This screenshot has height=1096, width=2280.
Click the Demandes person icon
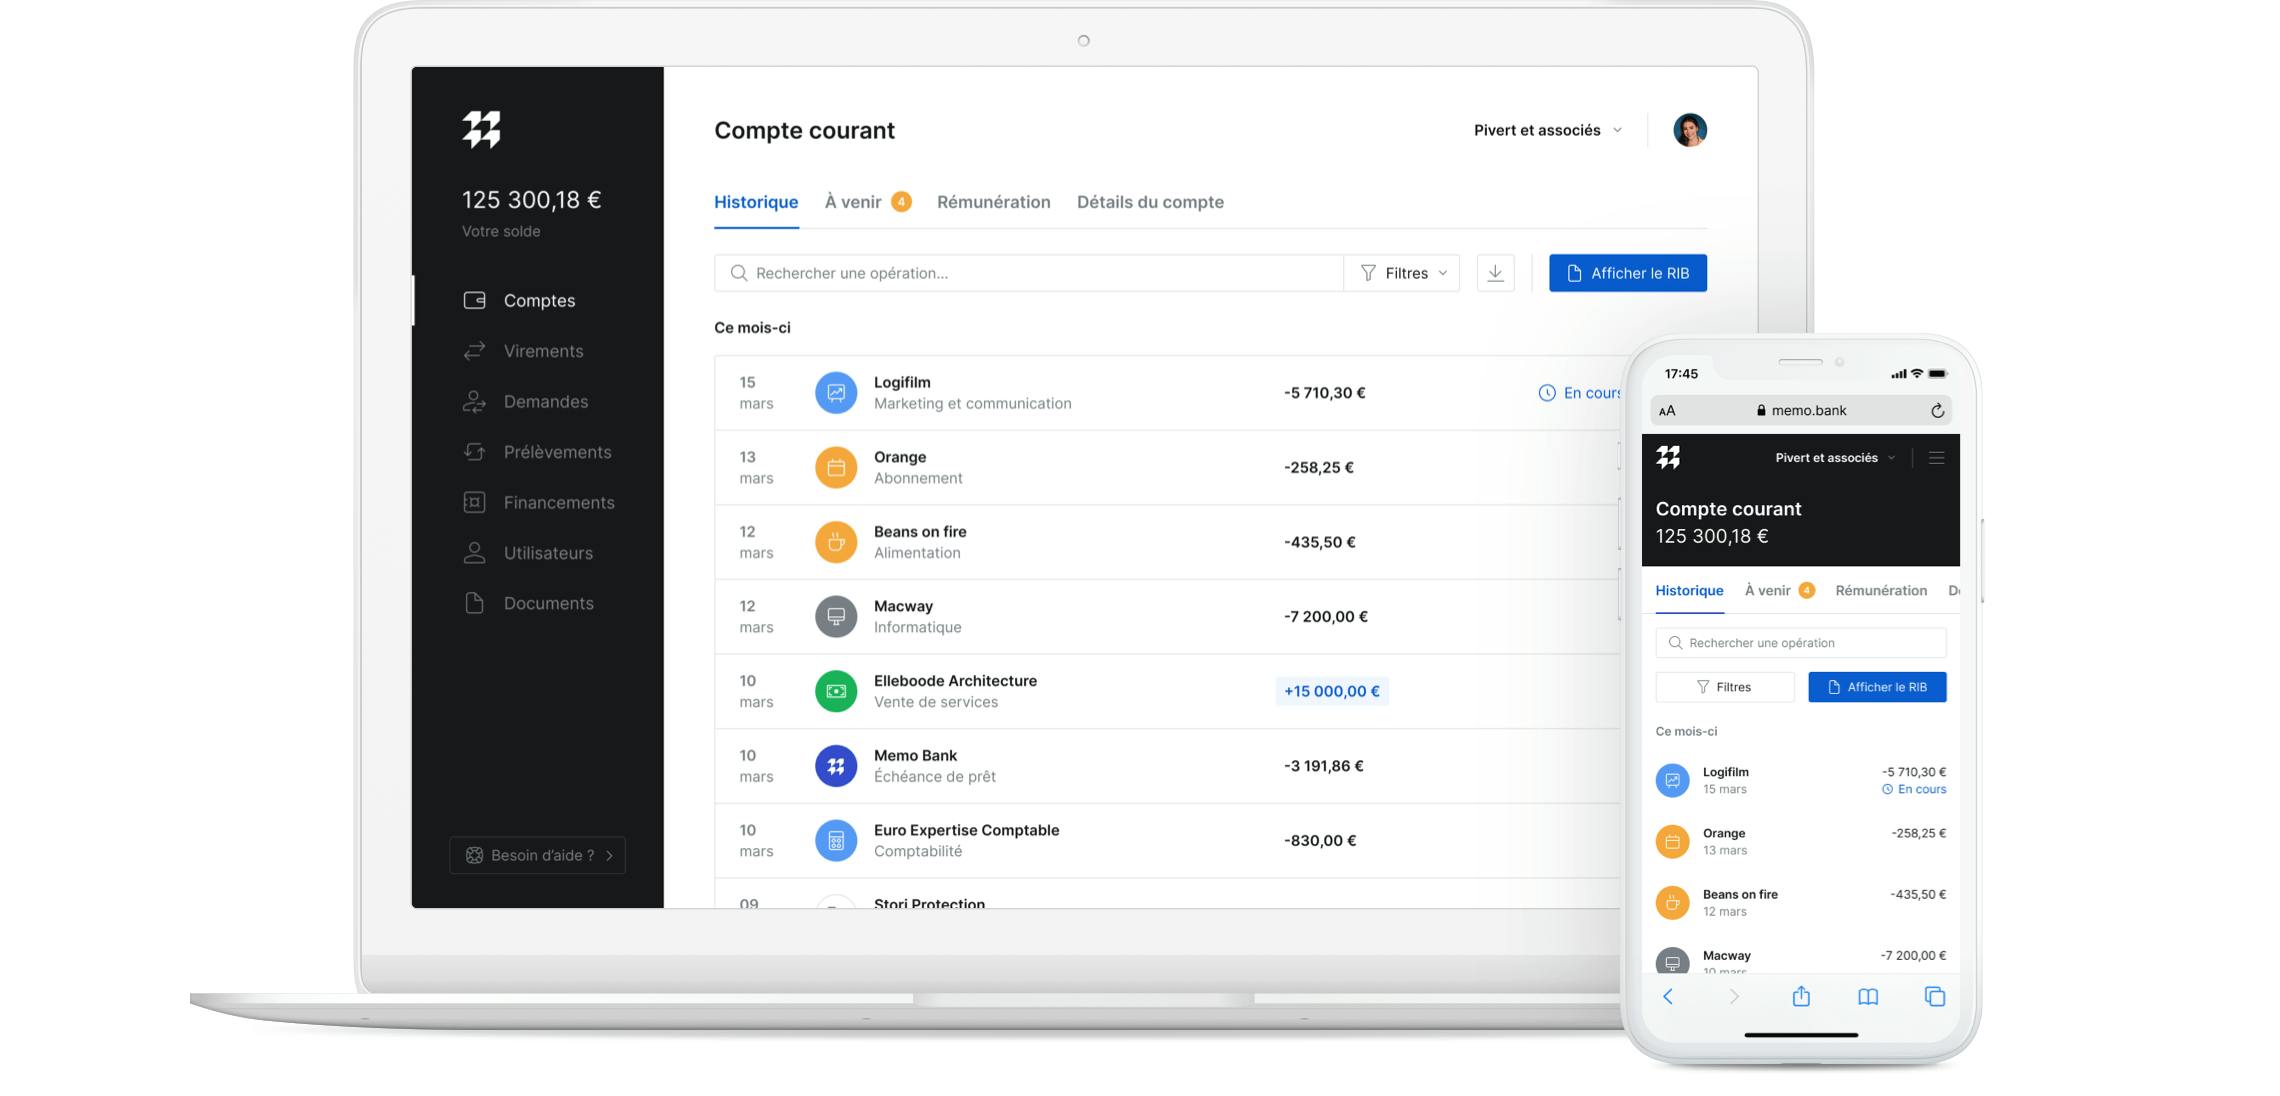point(474,401)
